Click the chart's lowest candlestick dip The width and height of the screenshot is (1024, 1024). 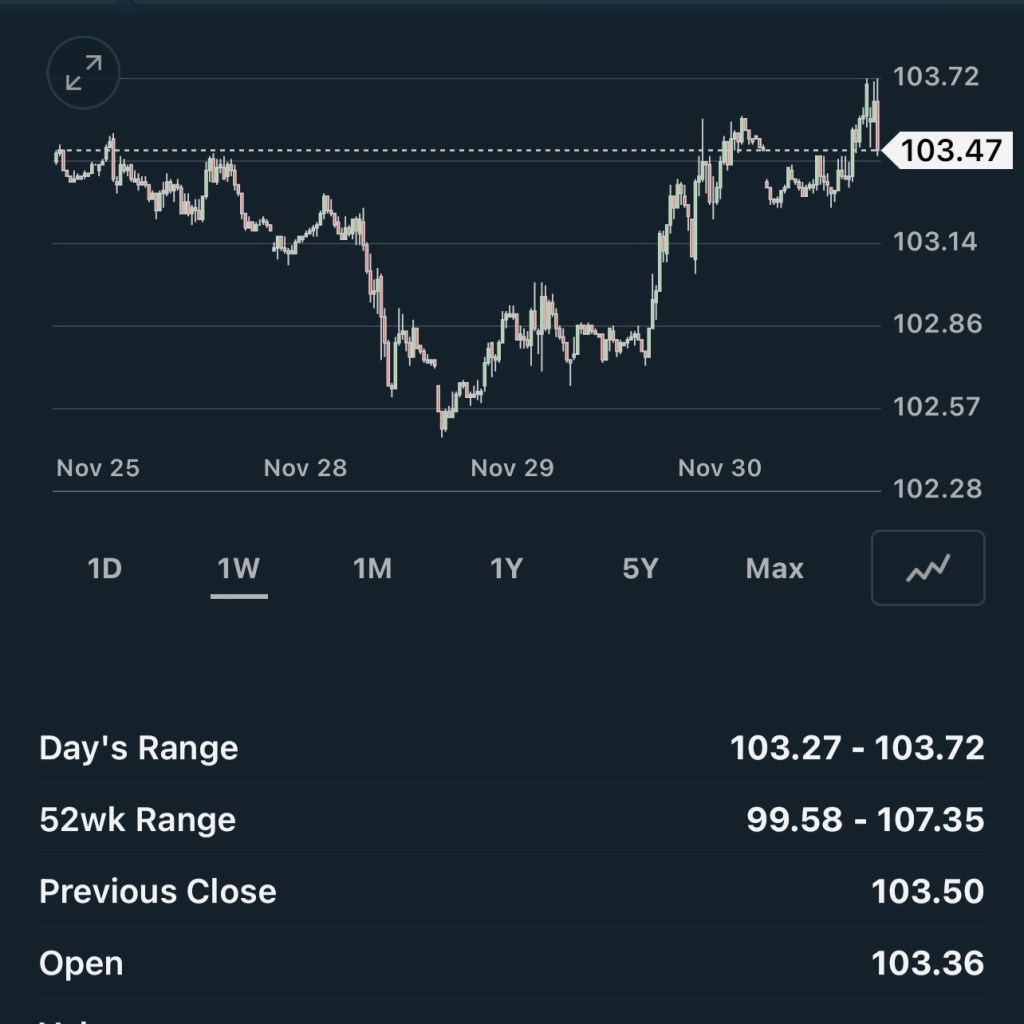pos(443,426)
